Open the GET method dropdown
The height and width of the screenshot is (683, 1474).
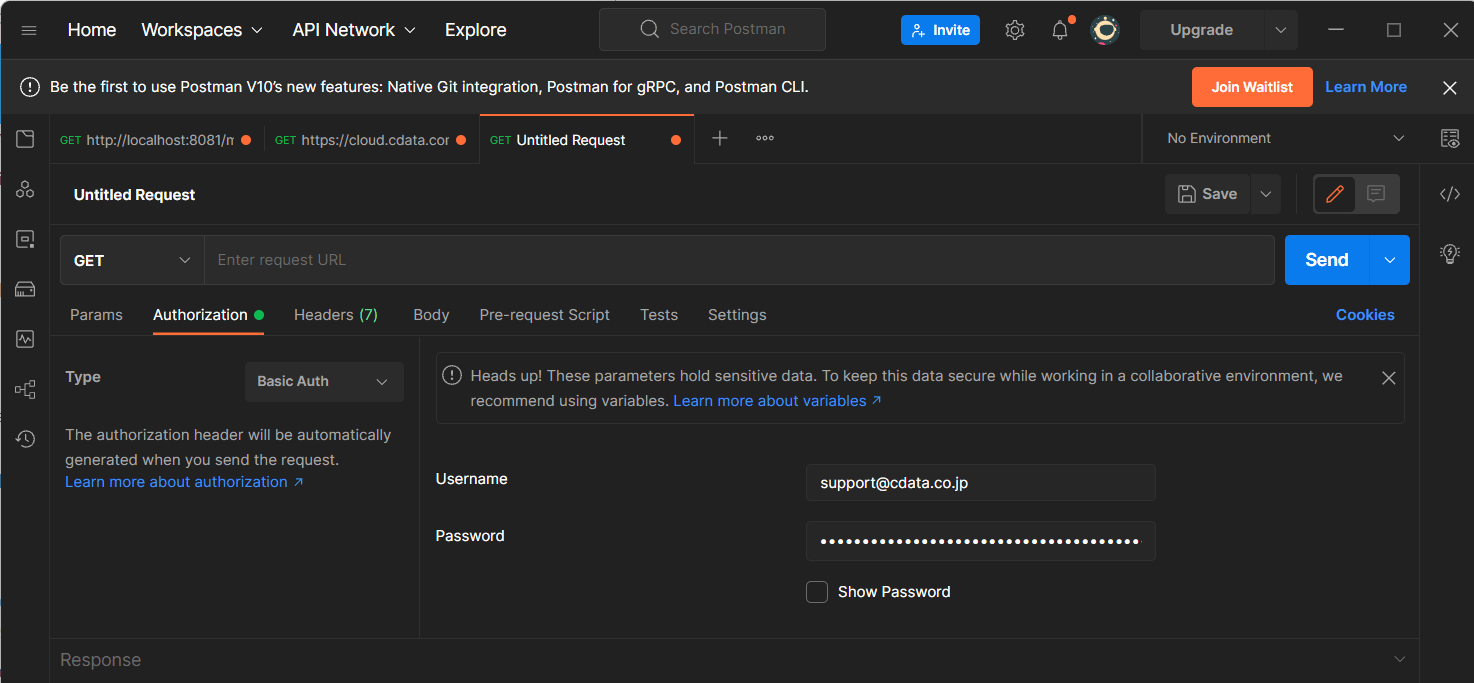coord(132,260)
